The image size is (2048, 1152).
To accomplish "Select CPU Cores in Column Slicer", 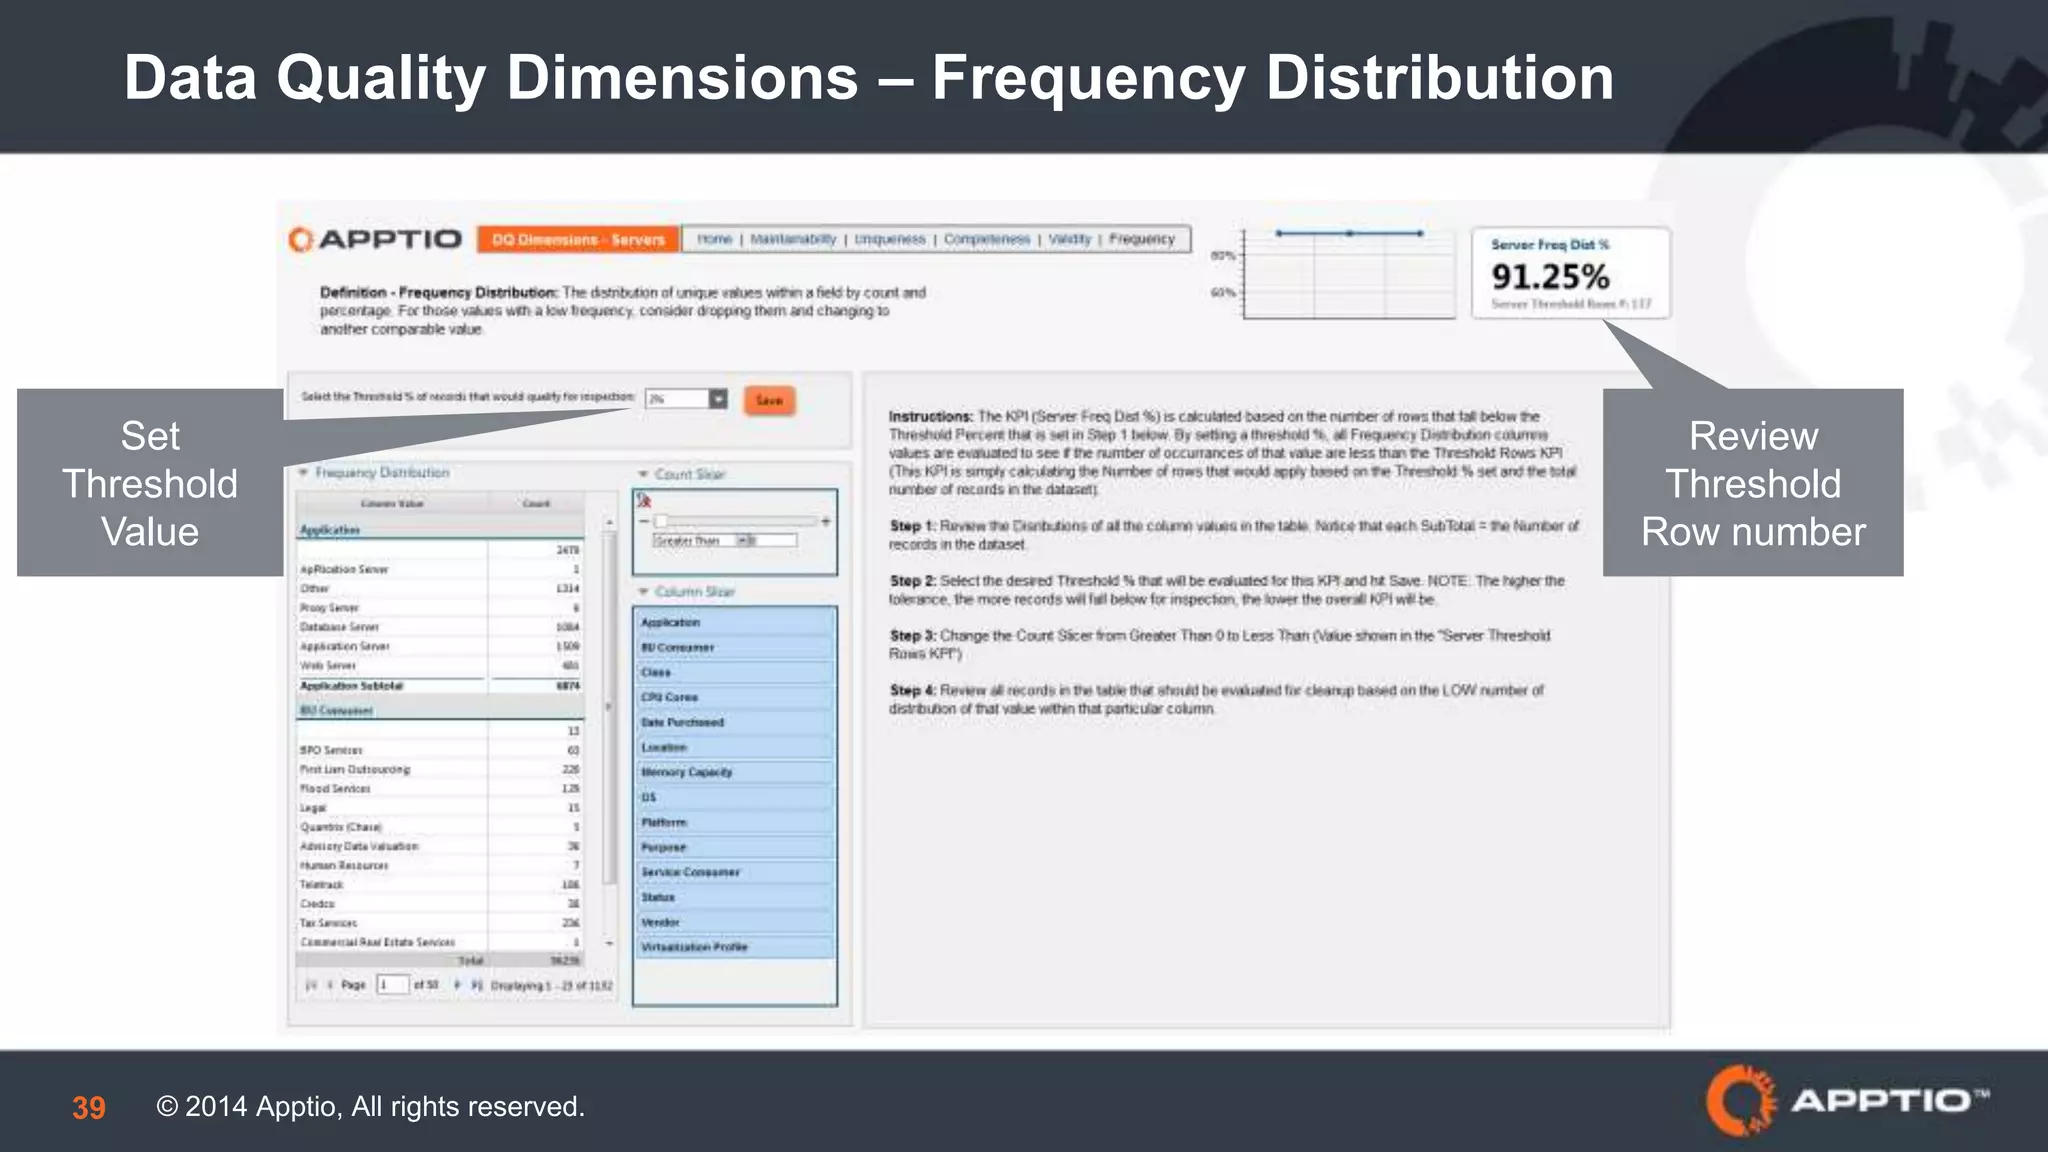I will 735,697.
